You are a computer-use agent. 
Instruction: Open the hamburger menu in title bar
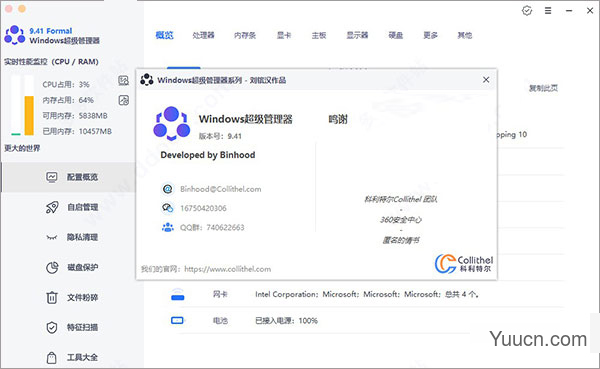548,11
